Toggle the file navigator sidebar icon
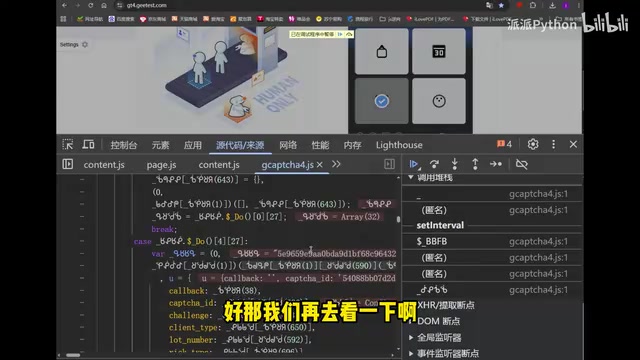 (x=68, y=164)
